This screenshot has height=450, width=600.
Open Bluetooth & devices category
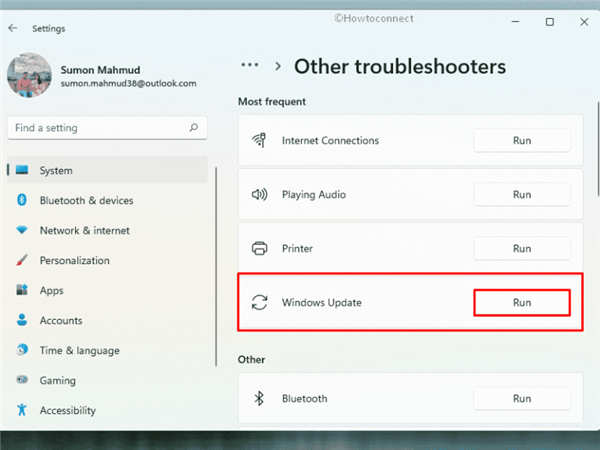[x=108, y=200]
